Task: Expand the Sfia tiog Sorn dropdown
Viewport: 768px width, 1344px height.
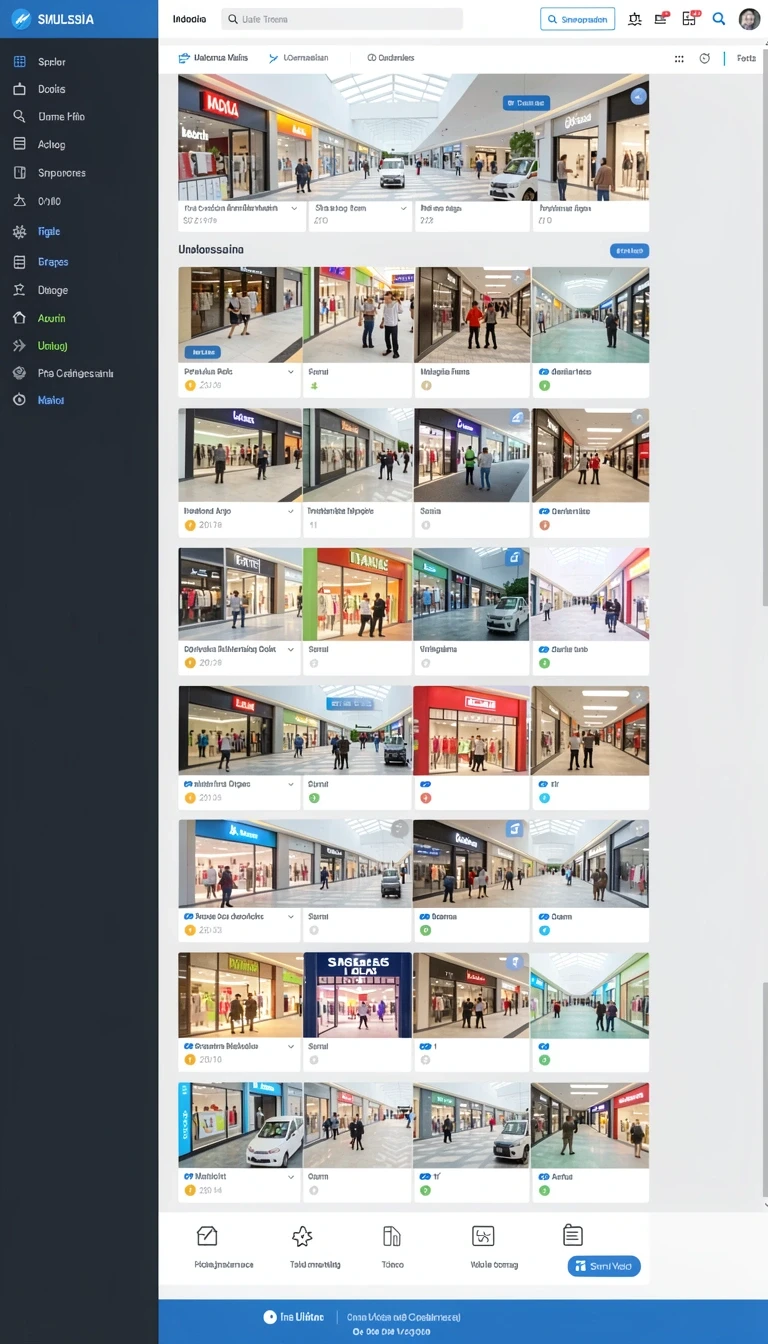Action: [404, 209]
